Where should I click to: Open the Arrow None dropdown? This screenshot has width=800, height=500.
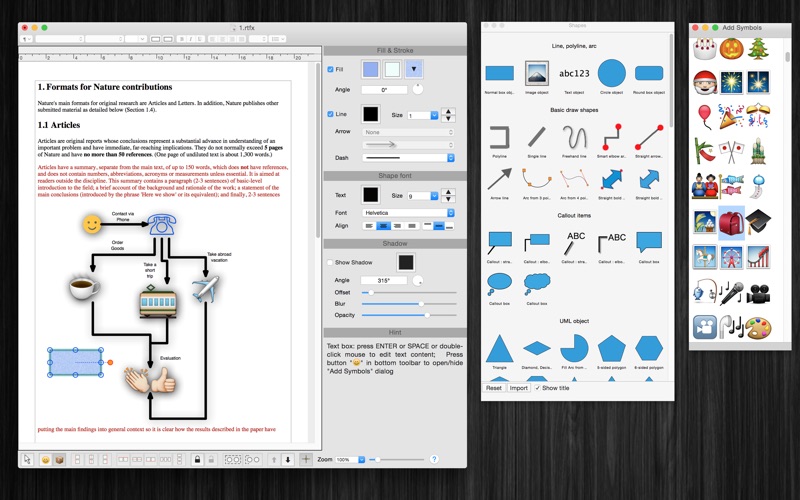(408, 132)
